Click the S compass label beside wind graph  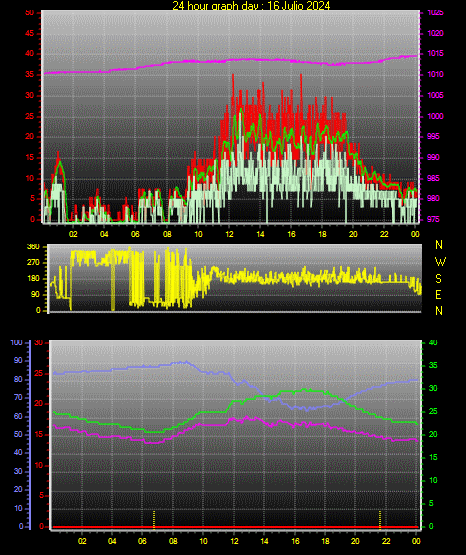(x=438, y=279)
